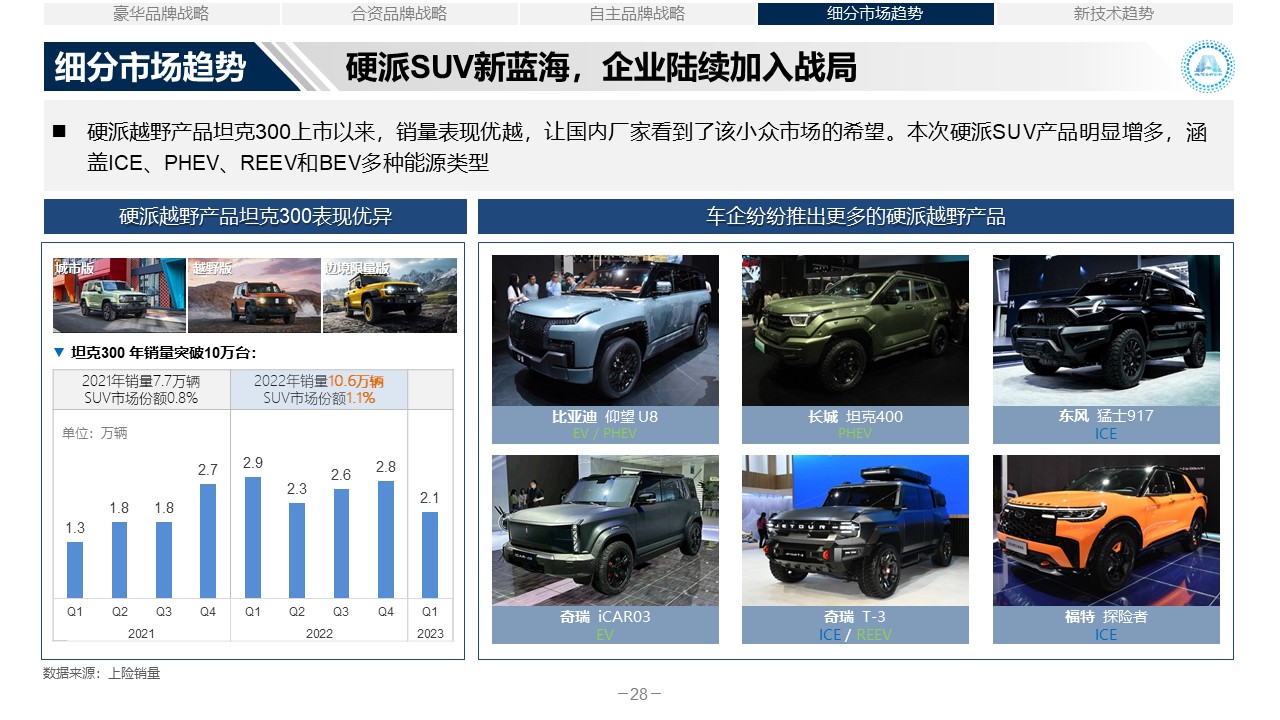1280x720 pixels.
Task: Select the ICE label under 猛士917
Action: coord(1106,434)
